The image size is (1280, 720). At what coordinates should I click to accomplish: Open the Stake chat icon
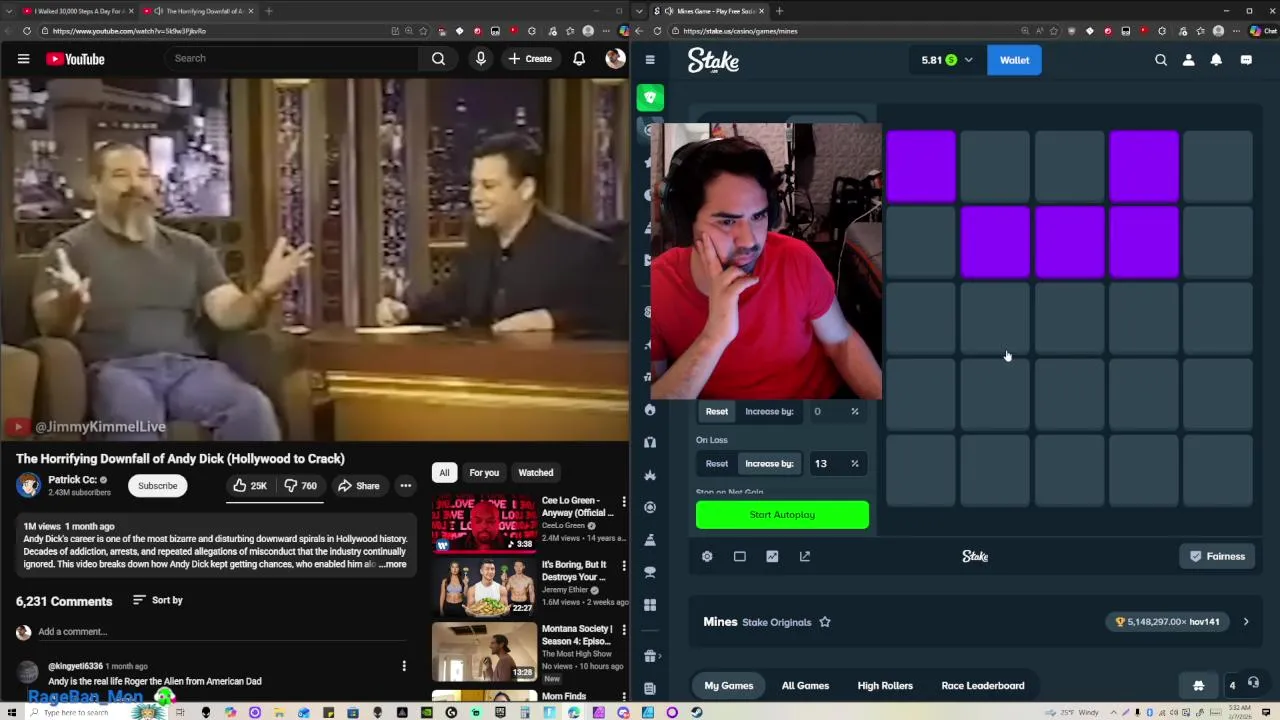click(1246, 60)
